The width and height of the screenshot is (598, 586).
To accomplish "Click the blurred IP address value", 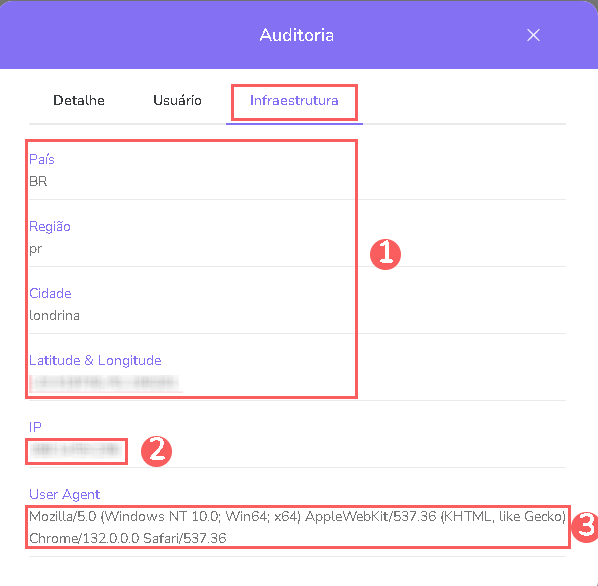I will point(76,450).
